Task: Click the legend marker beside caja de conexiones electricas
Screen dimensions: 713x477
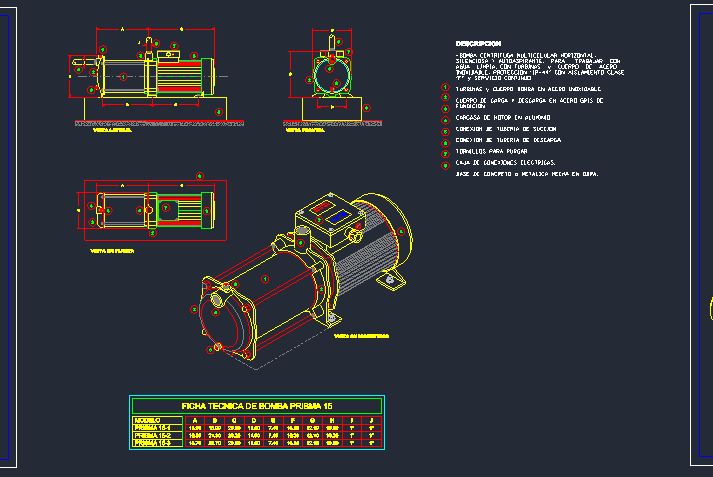Action: coord(446,163)
